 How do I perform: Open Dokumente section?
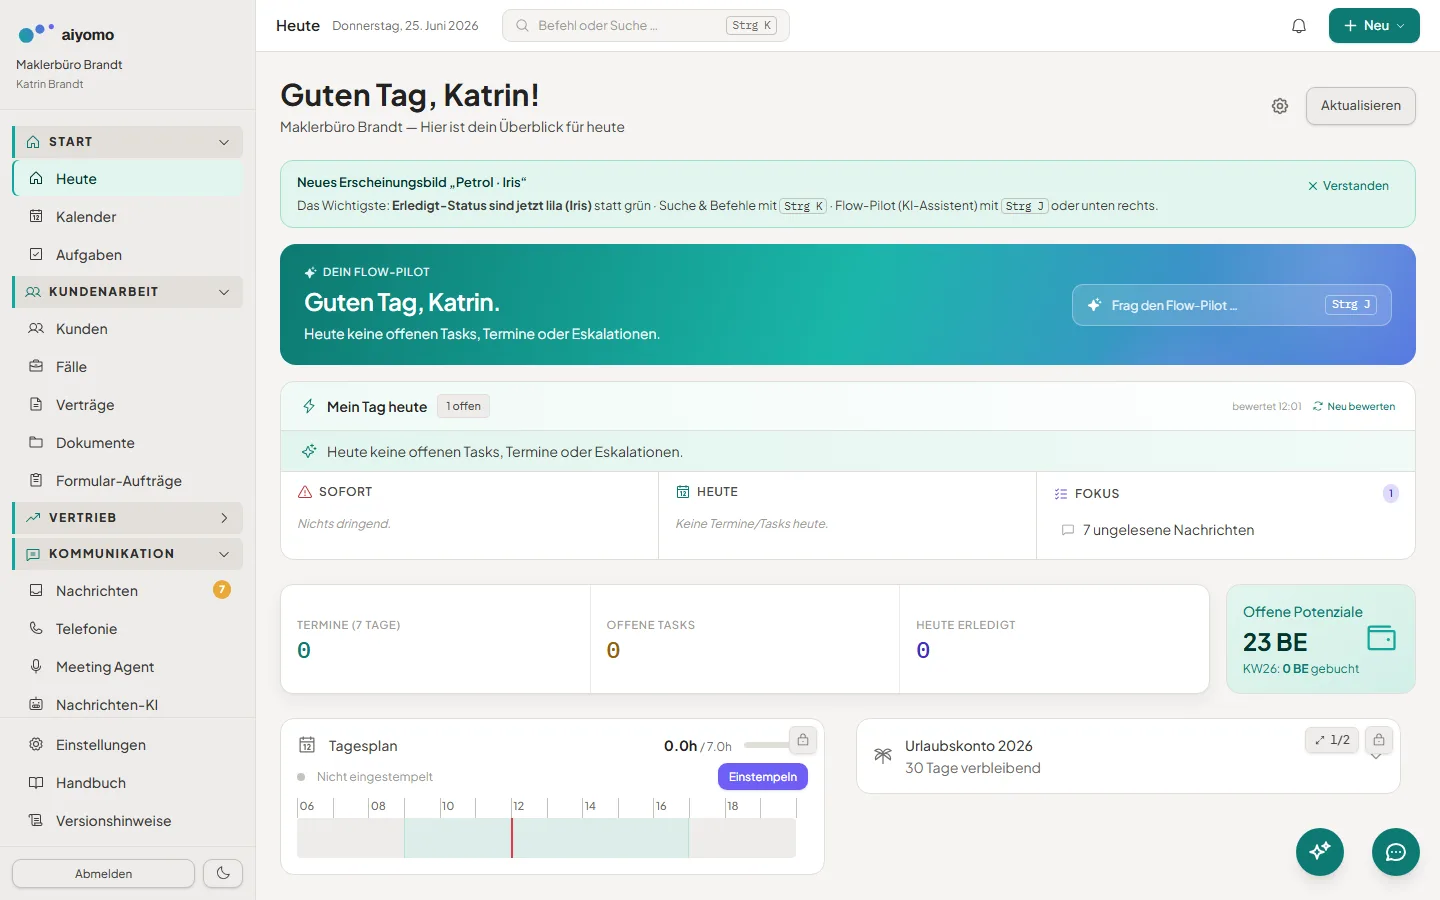pos(128,443)
